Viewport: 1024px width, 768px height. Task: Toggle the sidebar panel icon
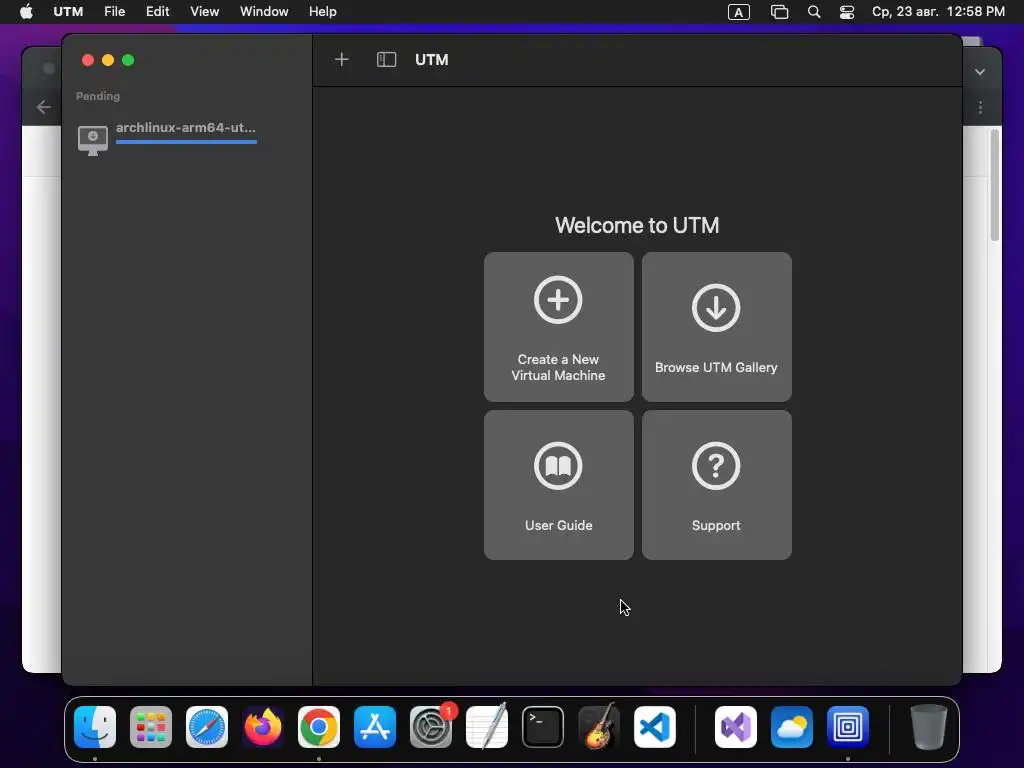pyautogui.click(x=387, y=59)
